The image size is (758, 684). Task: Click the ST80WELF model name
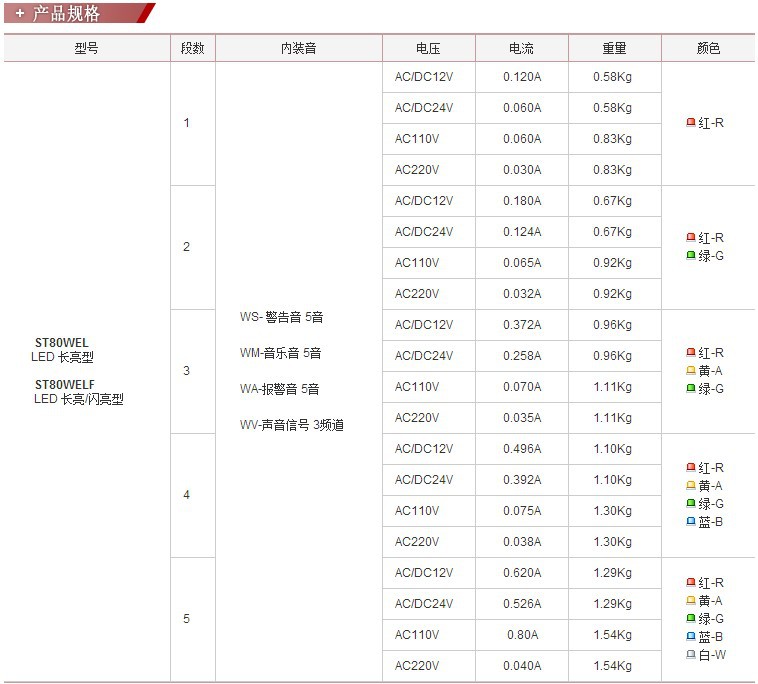coord(65,385)
